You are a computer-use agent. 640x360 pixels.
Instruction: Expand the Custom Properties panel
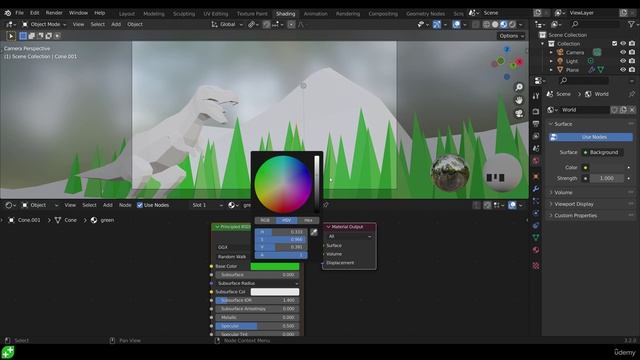point(575,216)
